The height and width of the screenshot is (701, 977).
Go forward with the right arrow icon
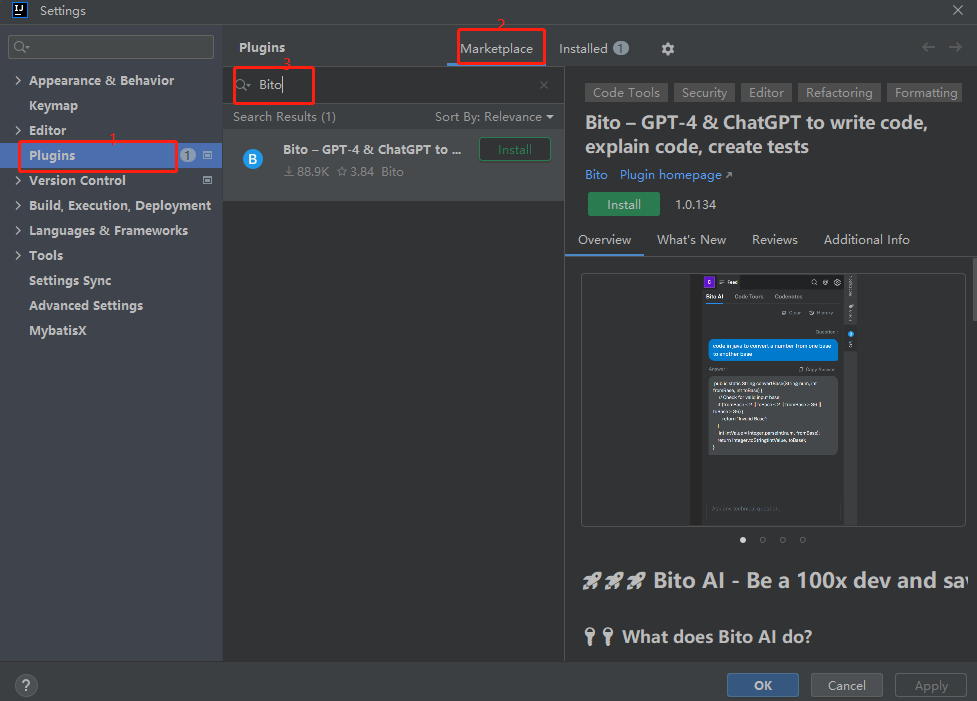tap(955, 47)
